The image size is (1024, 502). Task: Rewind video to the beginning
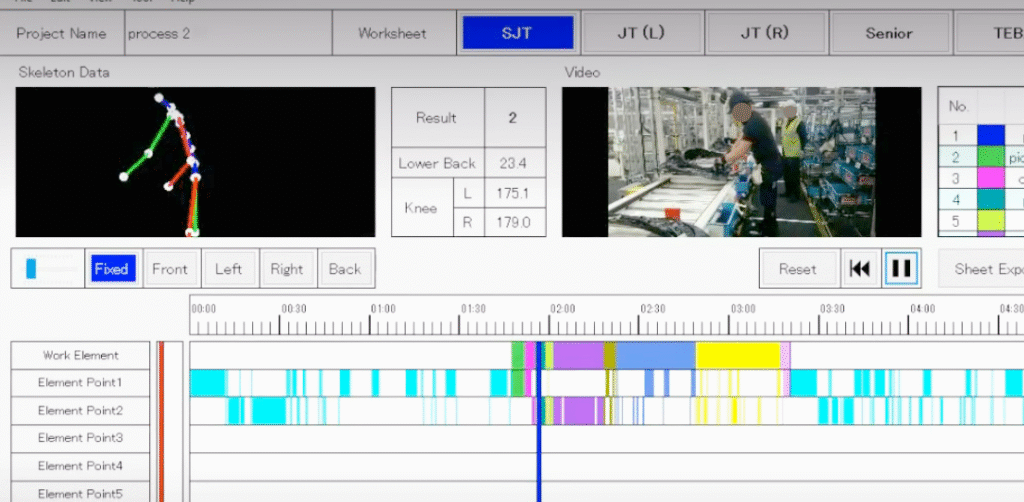pos(859,268)
